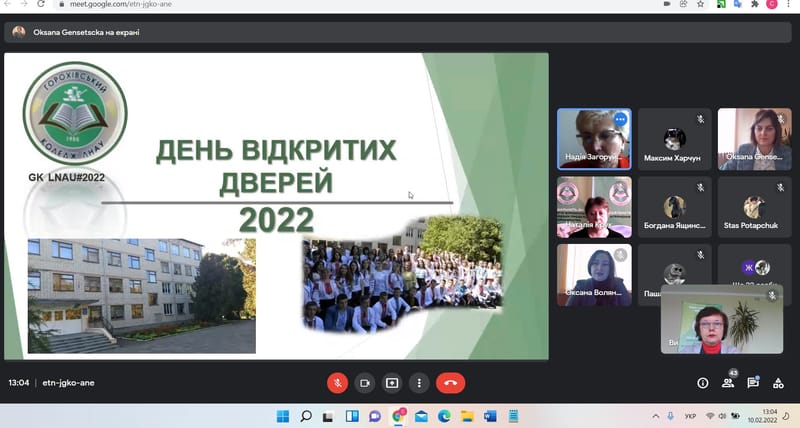Viewport: 800px width, 428px height.
Task: Unmute the microphone button
Action: 337,383
